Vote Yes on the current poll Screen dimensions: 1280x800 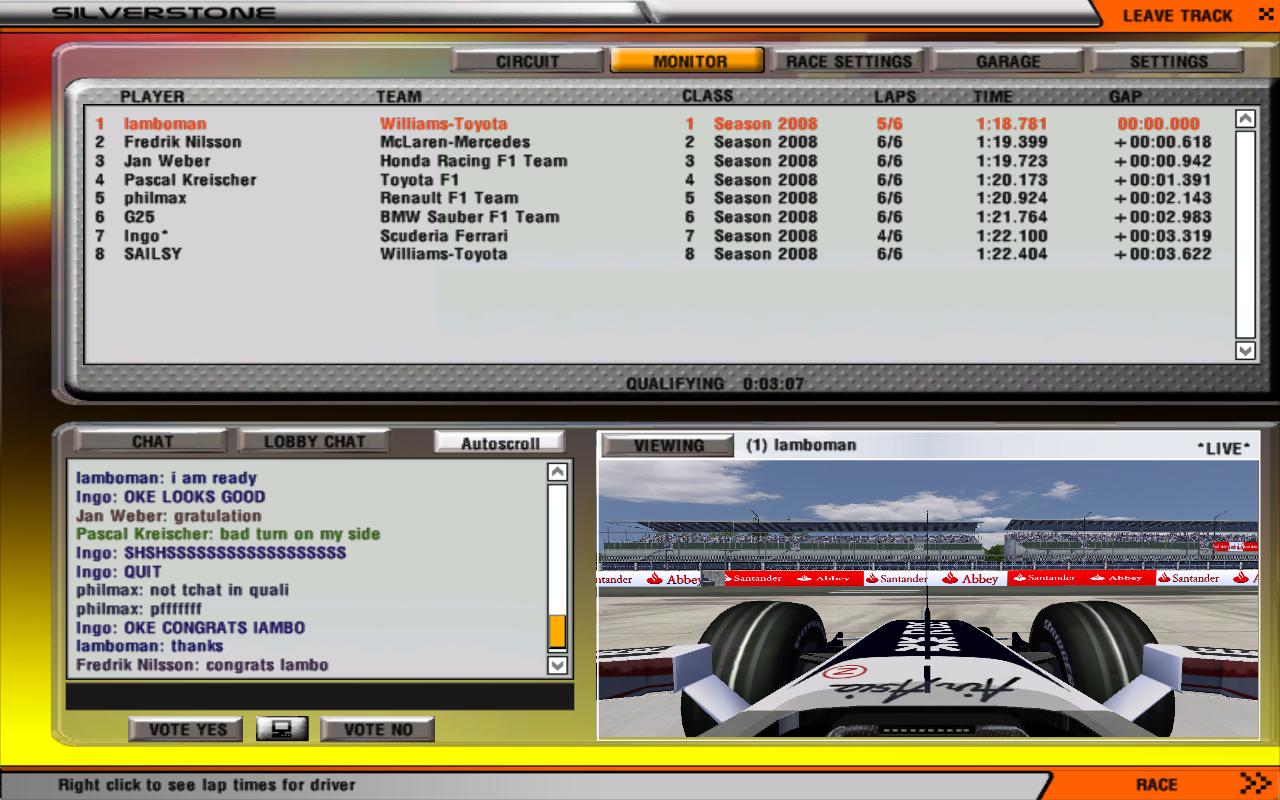pyautogui.click(x=187, y=730)
